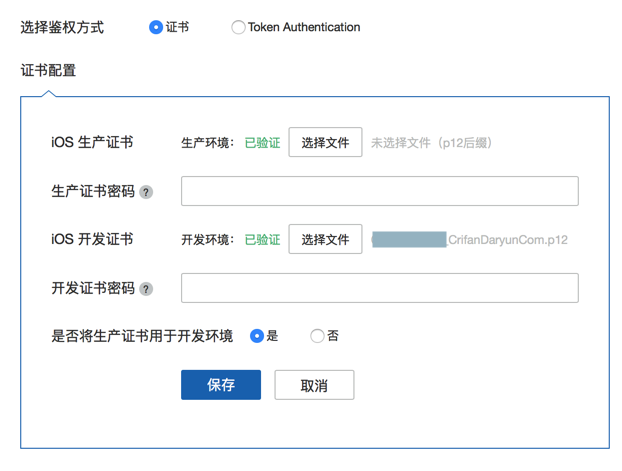Select 是 to use production certificate
The width and height of the screenshot is (622, 471).
[x=257, y=336]
